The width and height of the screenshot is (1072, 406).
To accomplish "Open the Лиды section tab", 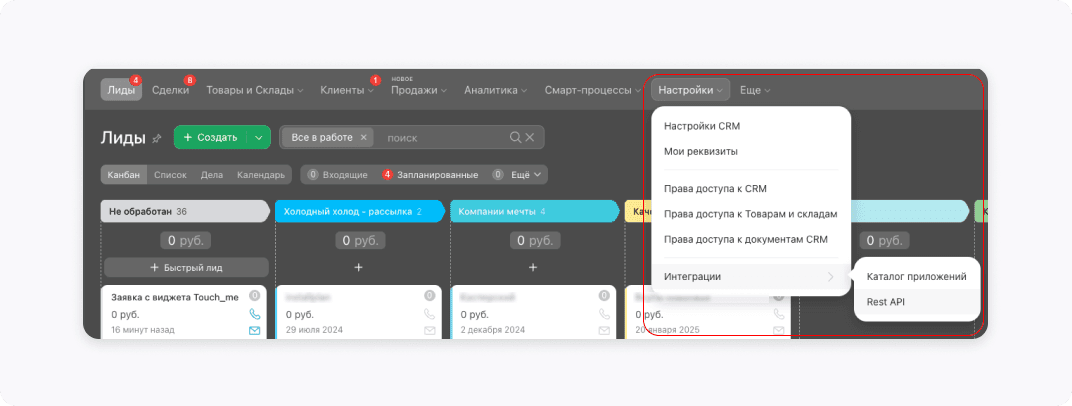I will 121,90.
